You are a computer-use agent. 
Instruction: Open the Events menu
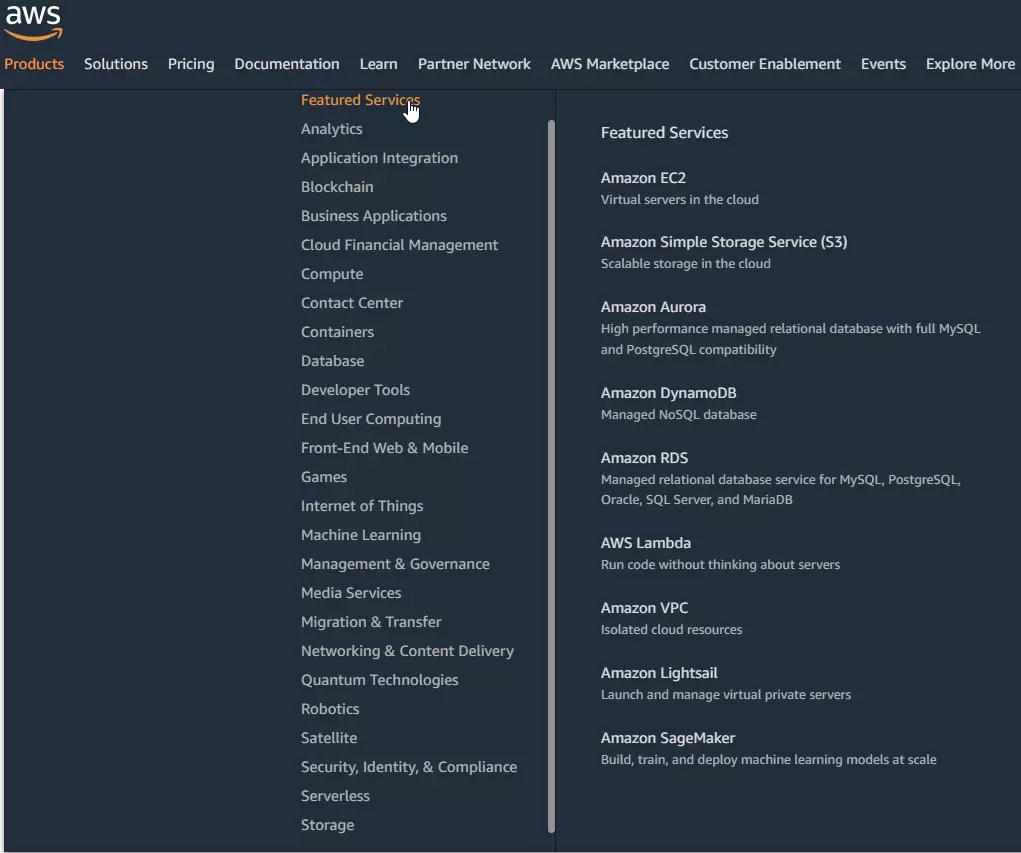pos(883,64)
